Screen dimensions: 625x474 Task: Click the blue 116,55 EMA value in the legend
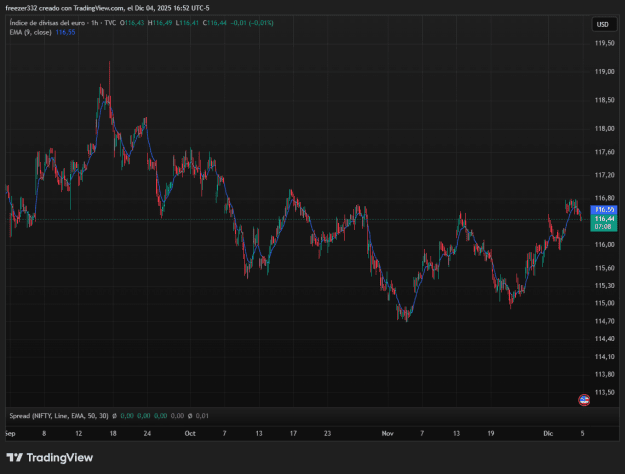click(65, 32)
